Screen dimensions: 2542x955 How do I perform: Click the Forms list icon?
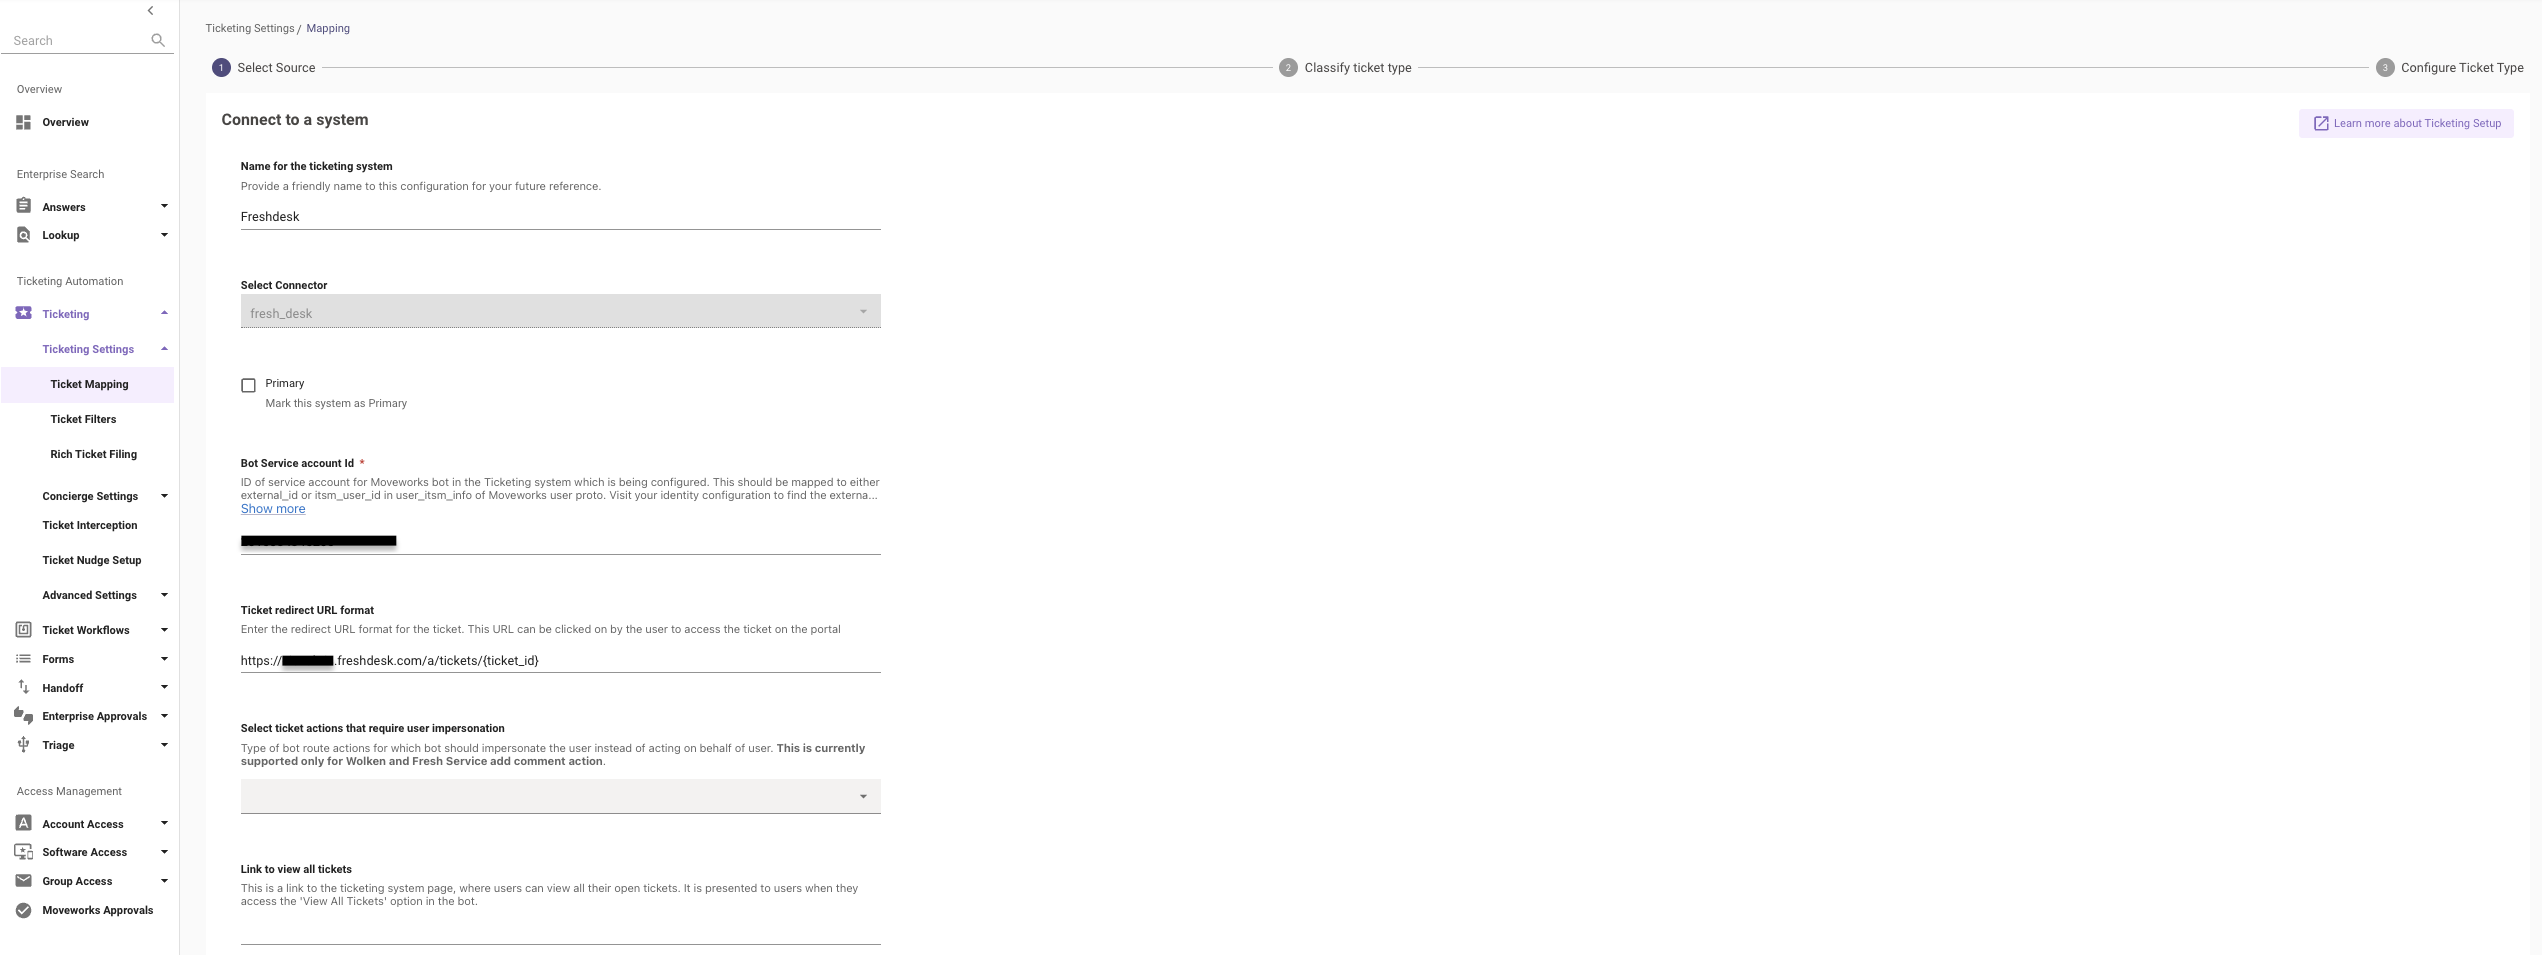pos(23,659)
